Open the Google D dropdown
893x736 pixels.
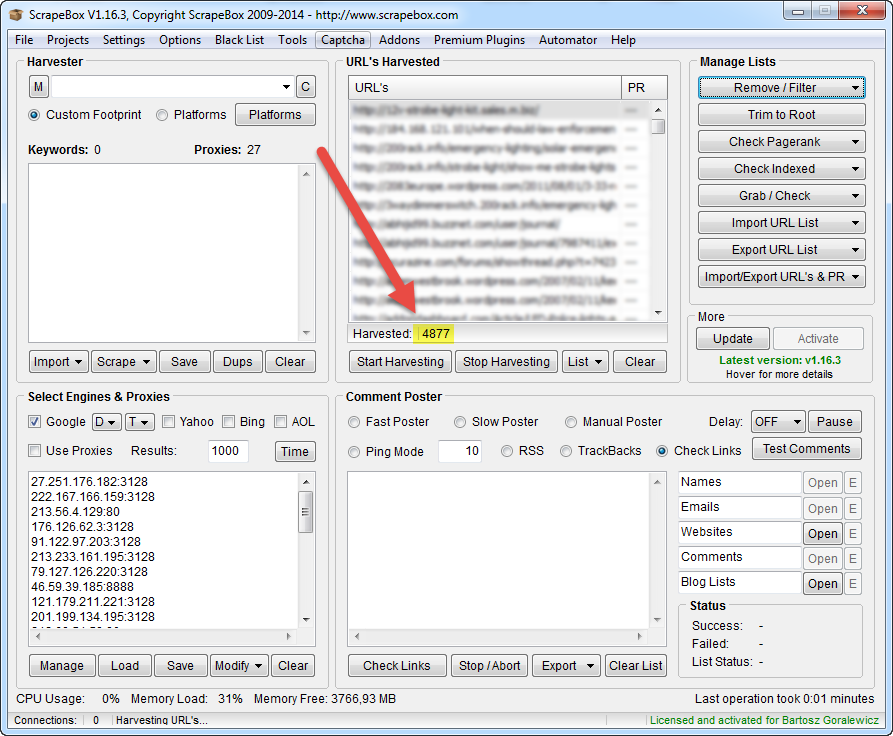coord(106,422)
